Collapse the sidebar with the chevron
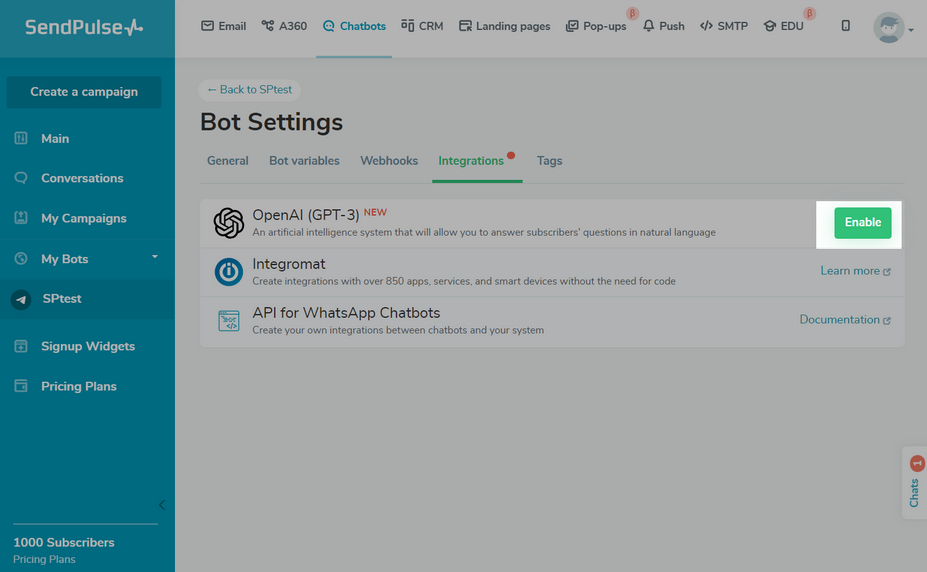 point(162,505)
